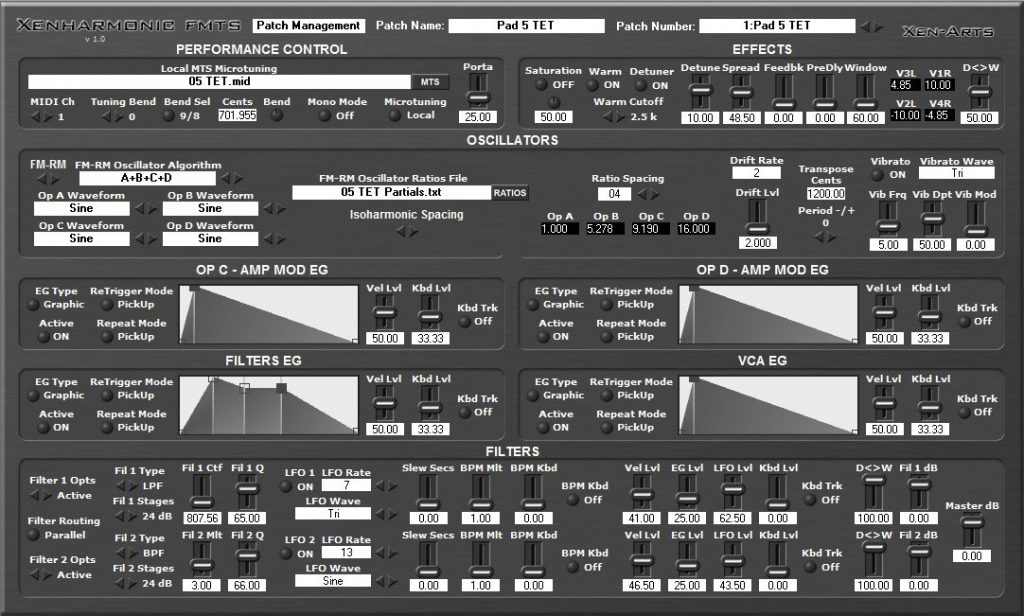Click Filter 1 Opts Active left arrow
Screen dimensions: 1024x616
(35, 496)
